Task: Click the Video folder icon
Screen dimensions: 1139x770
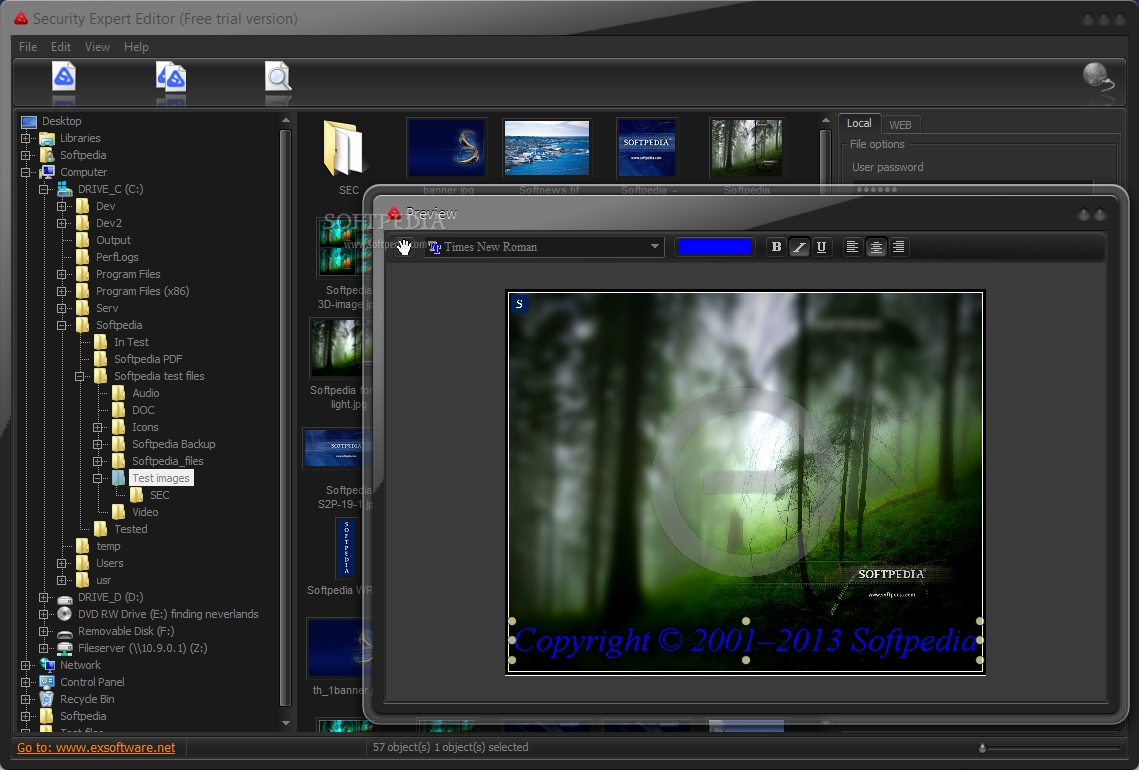Action: point(118,512)
